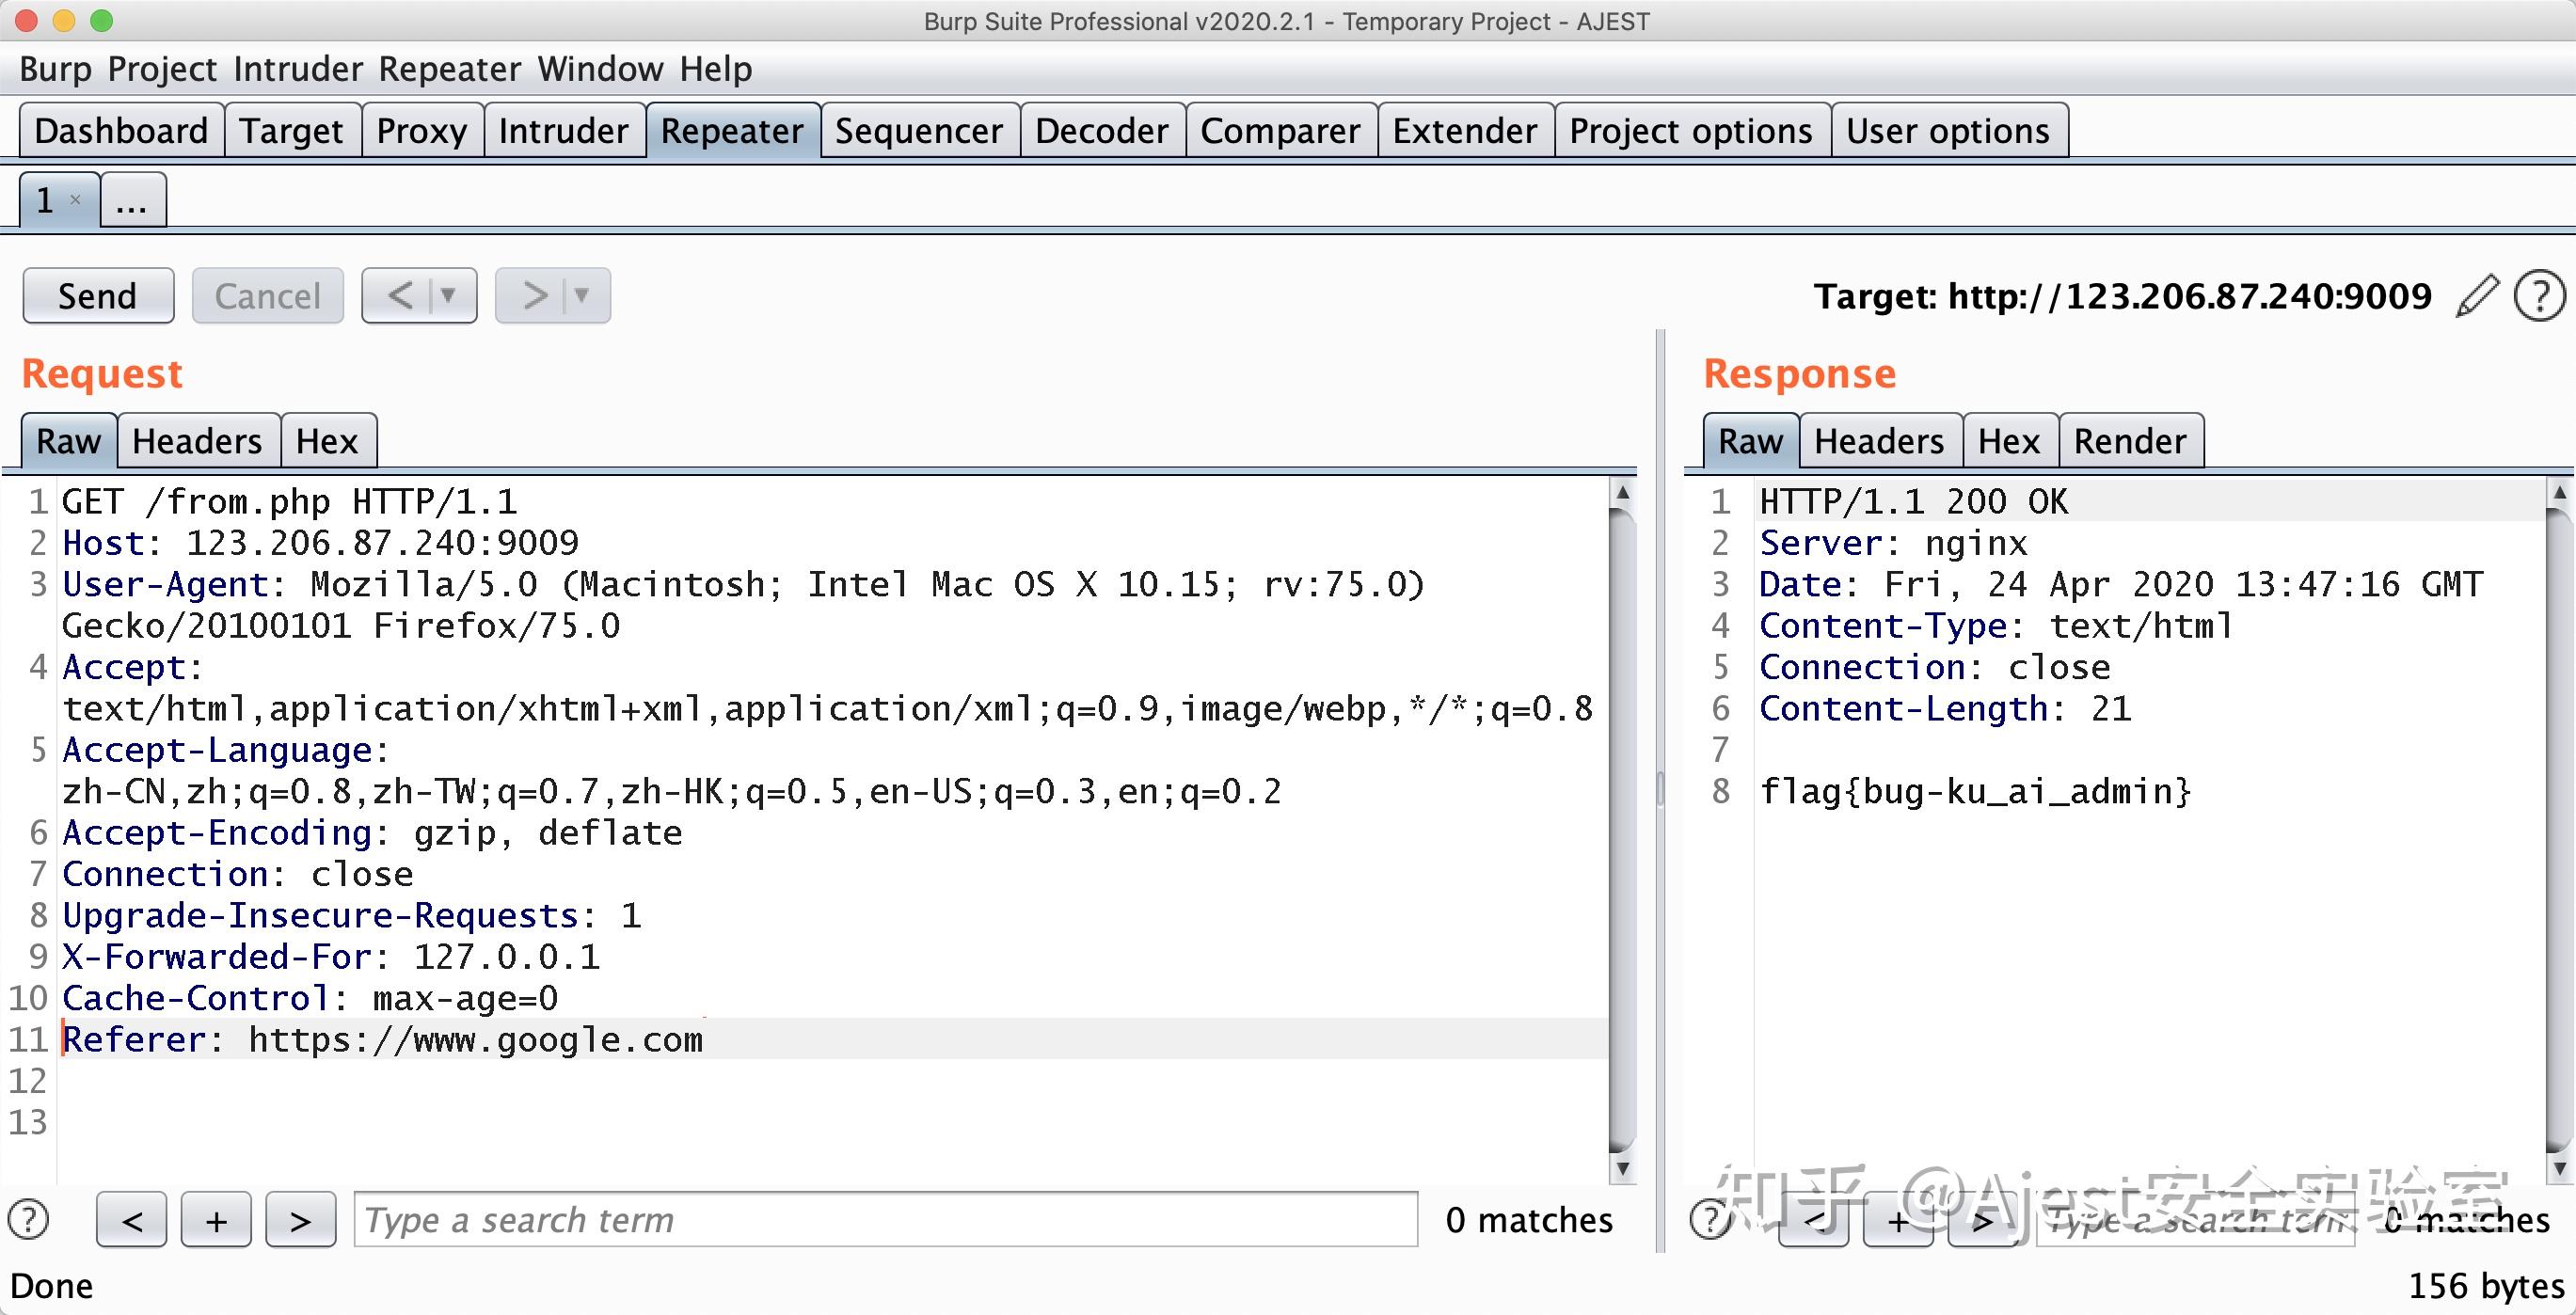This screenshot has width=2576, height=1315.
Task: Click the request search previous match button
Action: coord(132,1220)
